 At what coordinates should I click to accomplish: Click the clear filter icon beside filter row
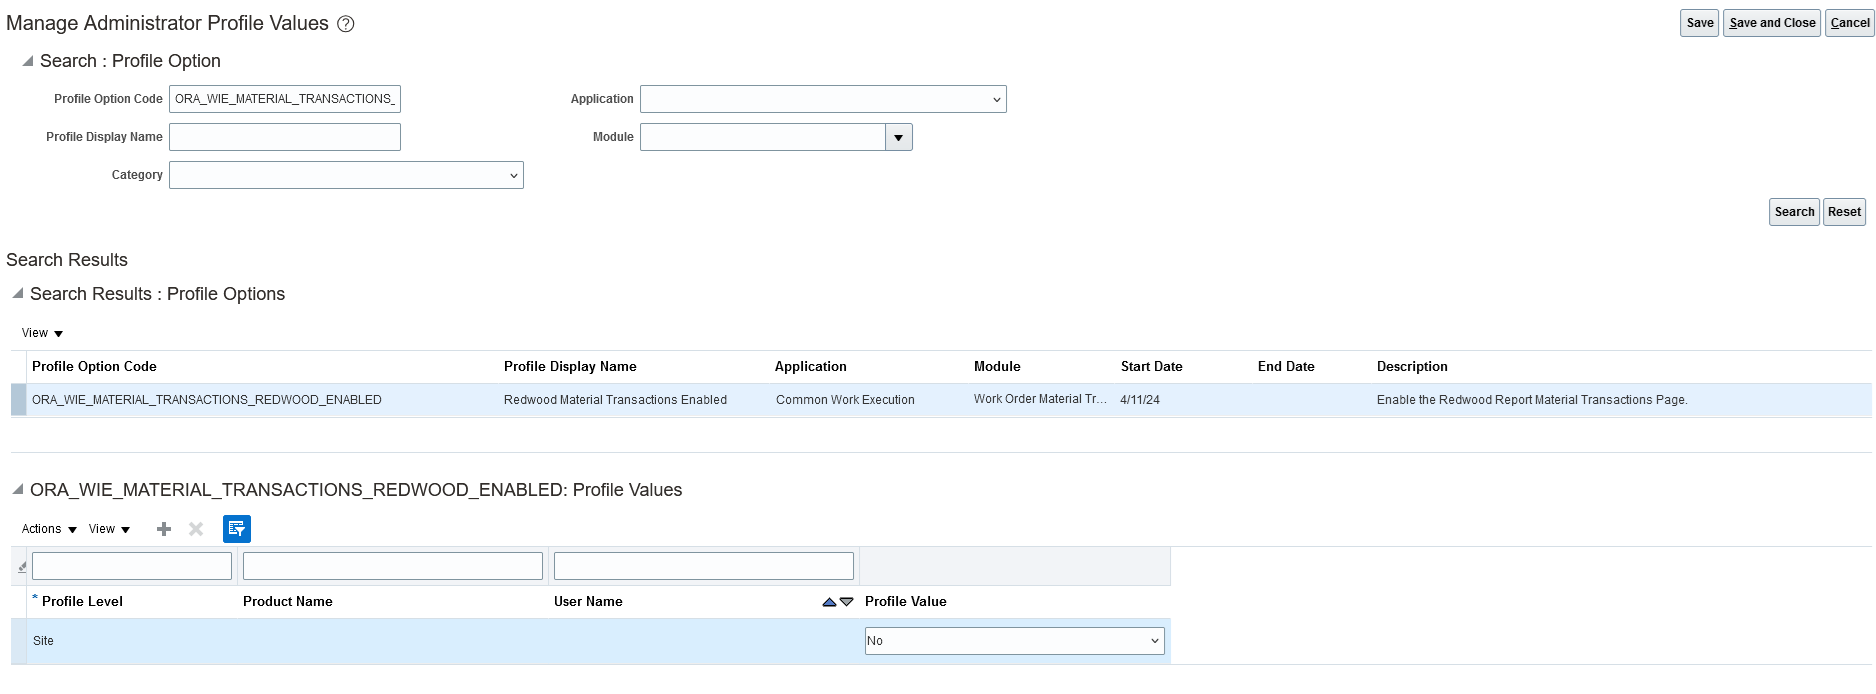22,567
